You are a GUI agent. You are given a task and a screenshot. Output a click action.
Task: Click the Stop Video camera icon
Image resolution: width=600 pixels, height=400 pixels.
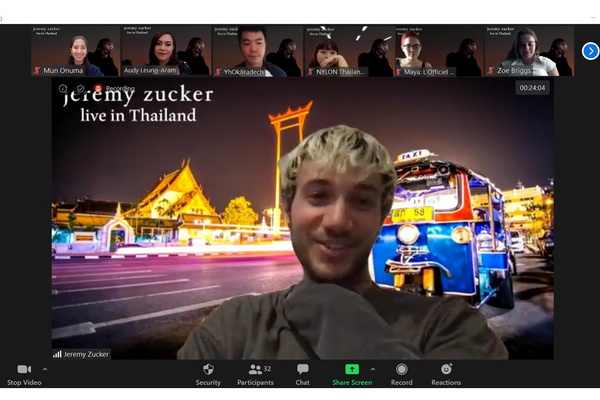click(x=24, y=369)
